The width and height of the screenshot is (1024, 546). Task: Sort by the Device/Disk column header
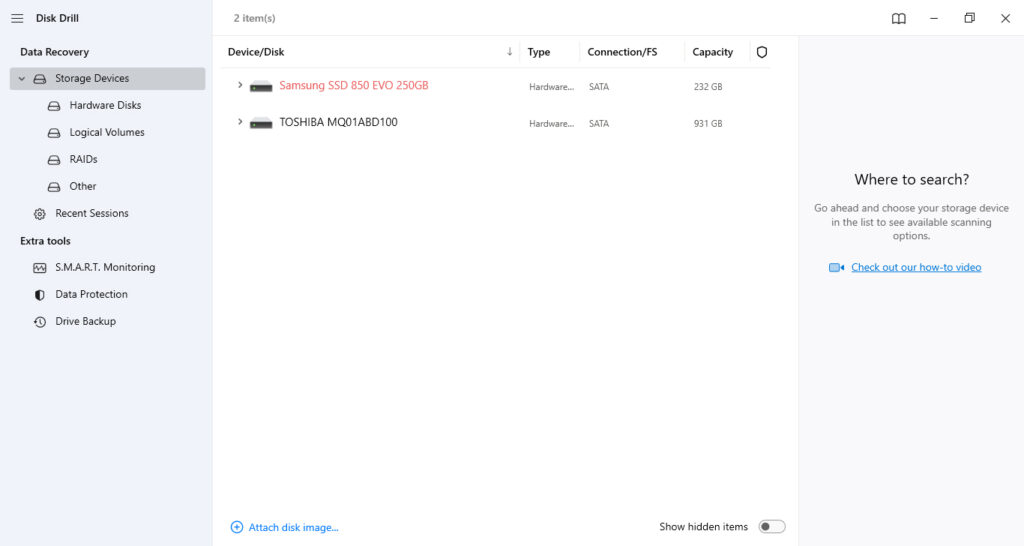coord(256,52)
